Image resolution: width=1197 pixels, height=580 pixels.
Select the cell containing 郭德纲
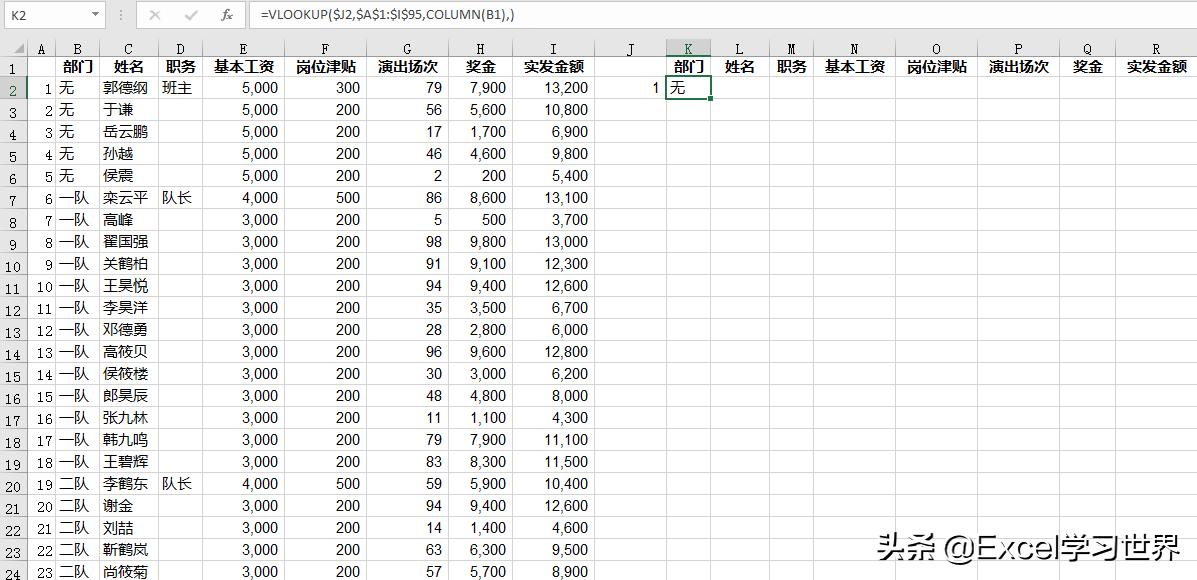(128, 88)
